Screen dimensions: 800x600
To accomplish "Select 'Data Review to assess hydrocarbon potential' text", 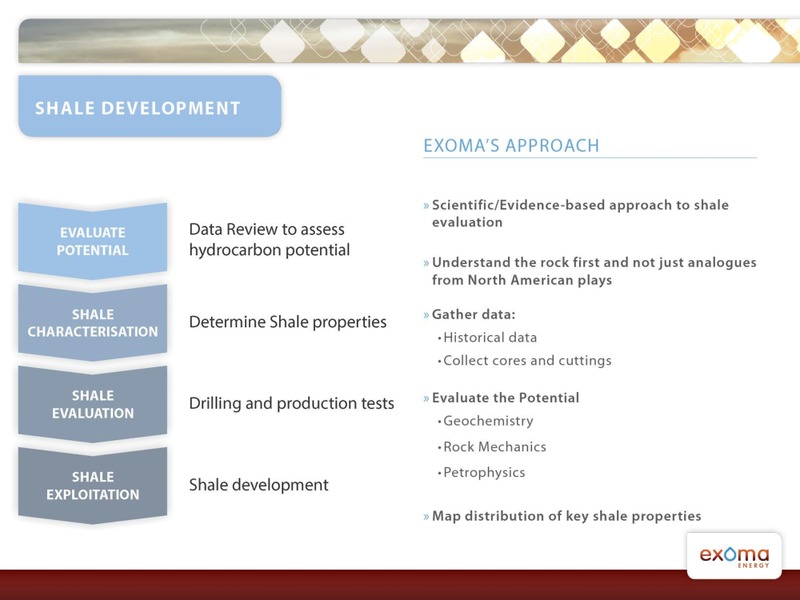I will (269, 239).
